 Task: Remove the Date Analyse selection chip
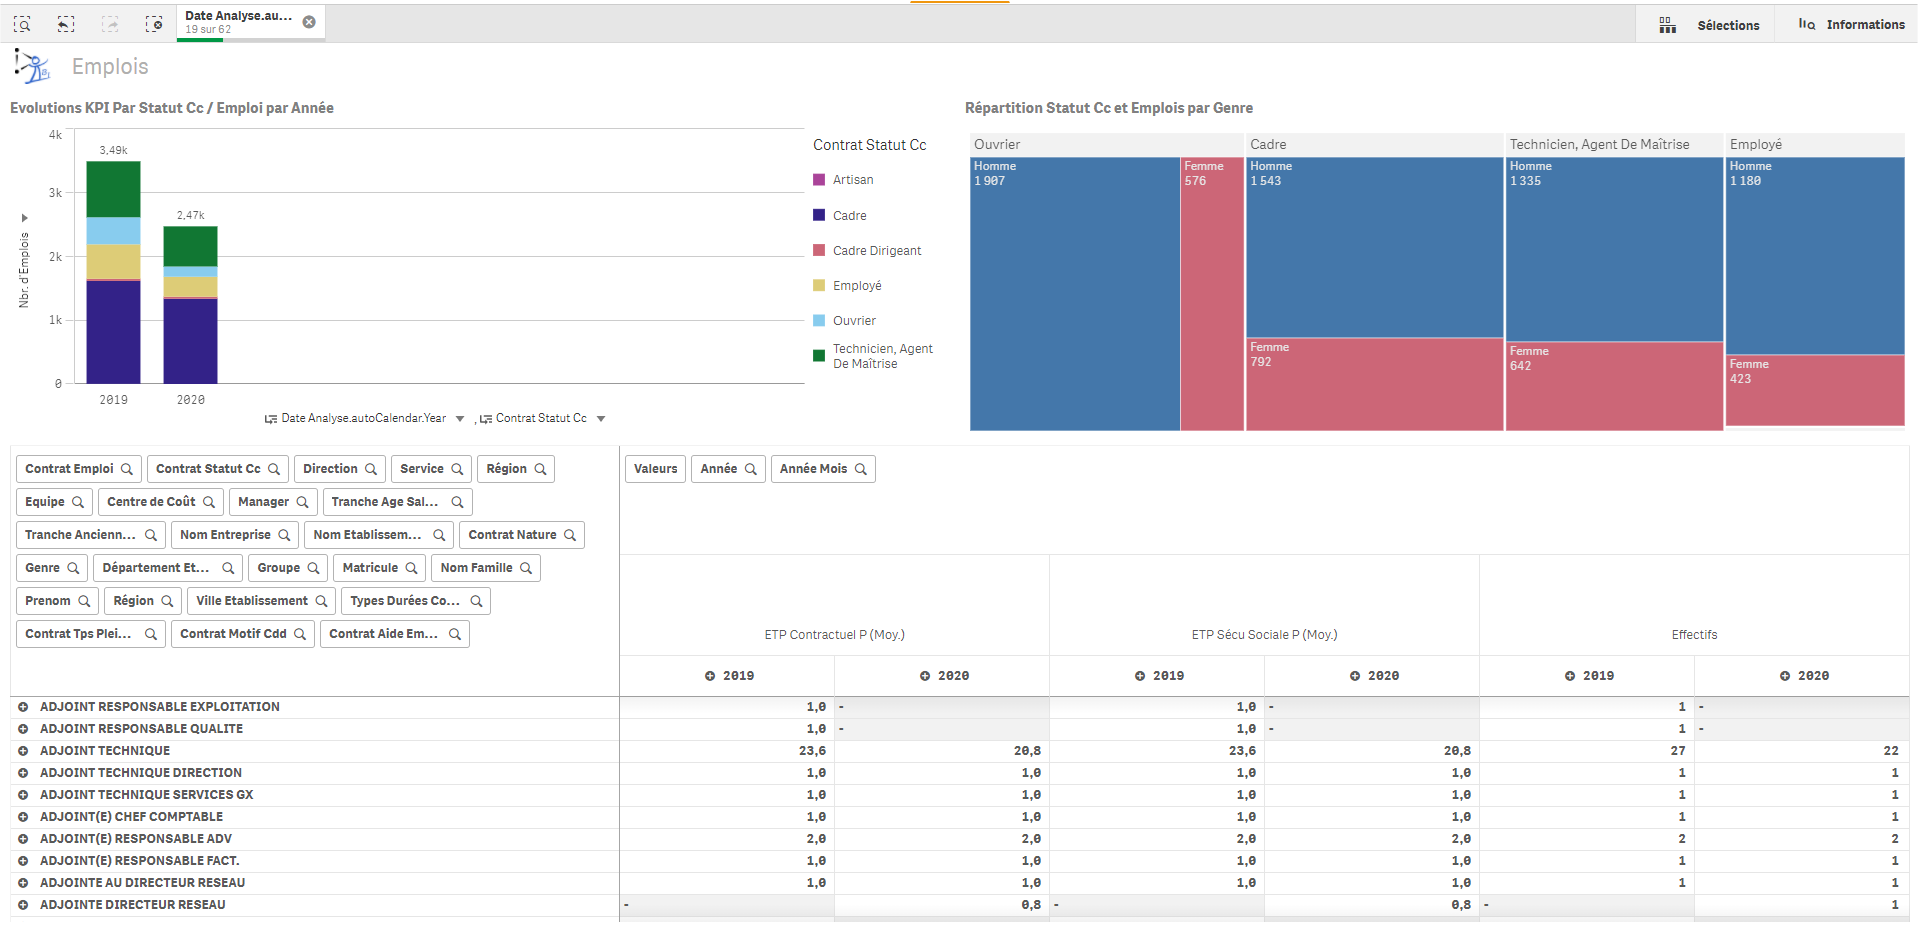pos(309,22)
